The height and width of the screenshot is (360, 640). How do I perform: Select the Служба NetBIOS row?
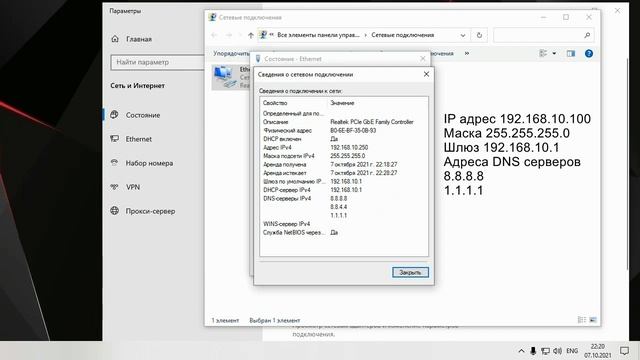click(344, 232)
